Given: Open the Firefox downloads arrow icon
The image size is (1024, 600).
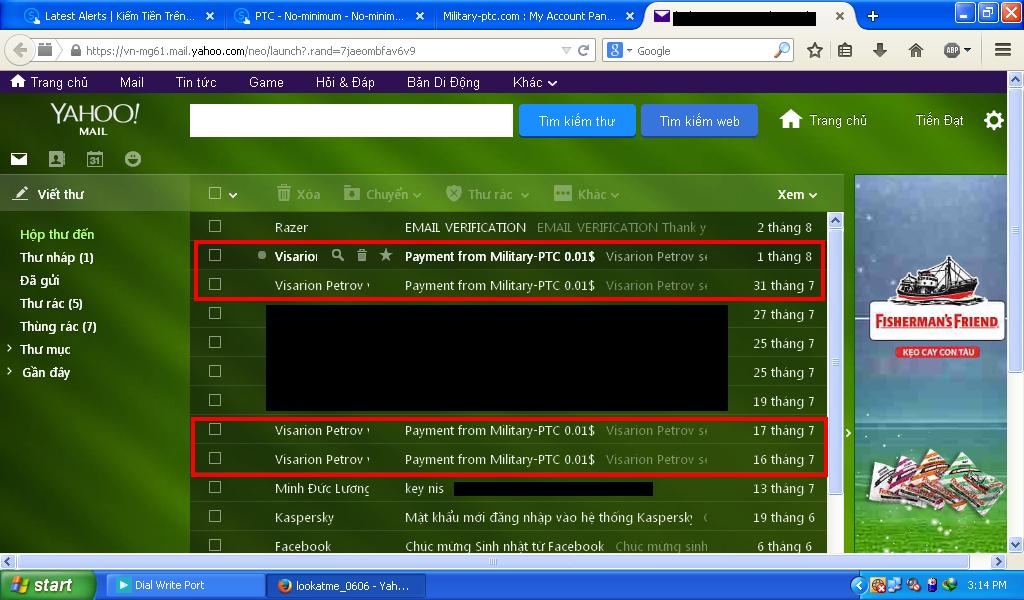Looking at the screenshot, I should click(x=880, y=50).
